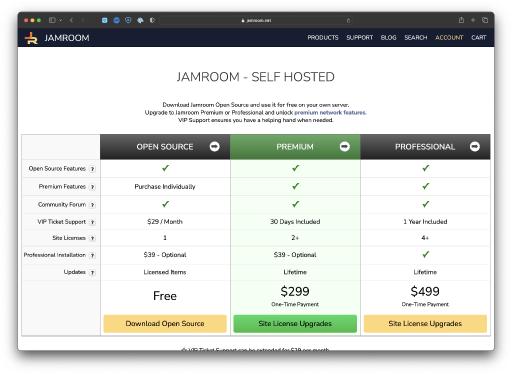Click the shield extension icon

coord(128,20)
